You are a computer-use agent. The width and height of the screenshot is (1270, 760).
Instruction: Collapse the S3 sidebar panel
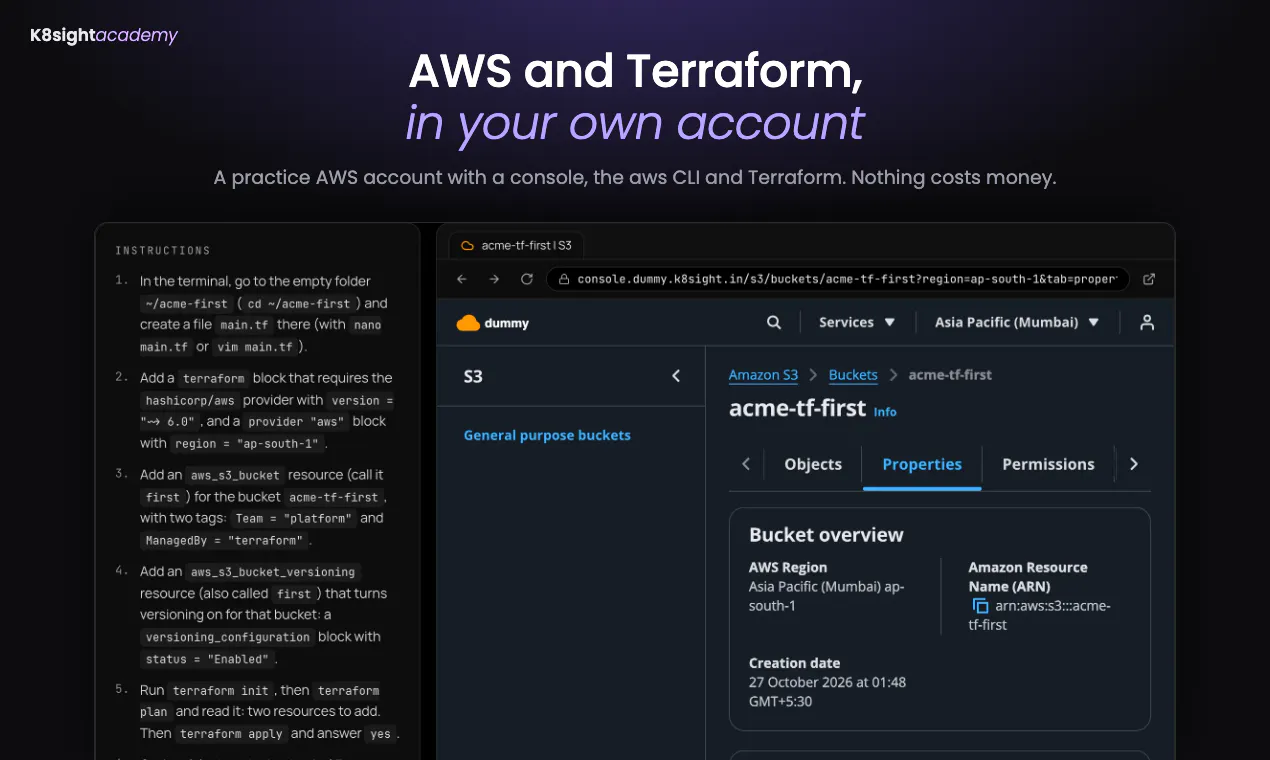676,376
